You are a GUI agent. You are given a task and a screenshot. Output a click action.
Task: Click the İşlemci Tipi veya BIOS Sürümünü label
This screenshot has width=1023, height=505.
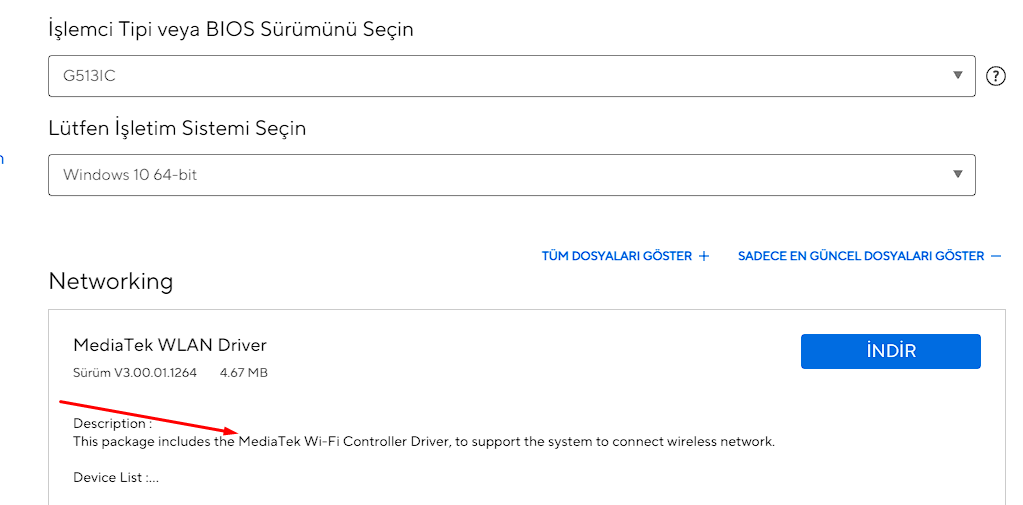(x=231, y=29)
